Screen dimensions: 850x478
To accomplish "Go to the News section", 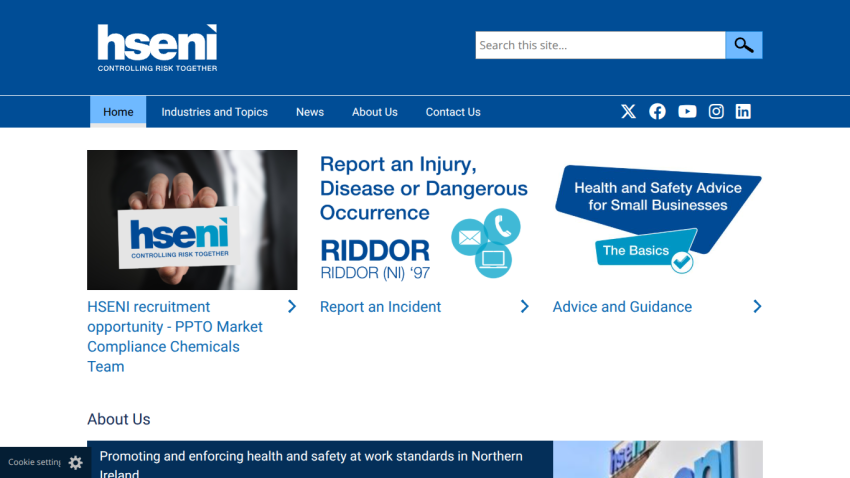I will coord(310,112).
